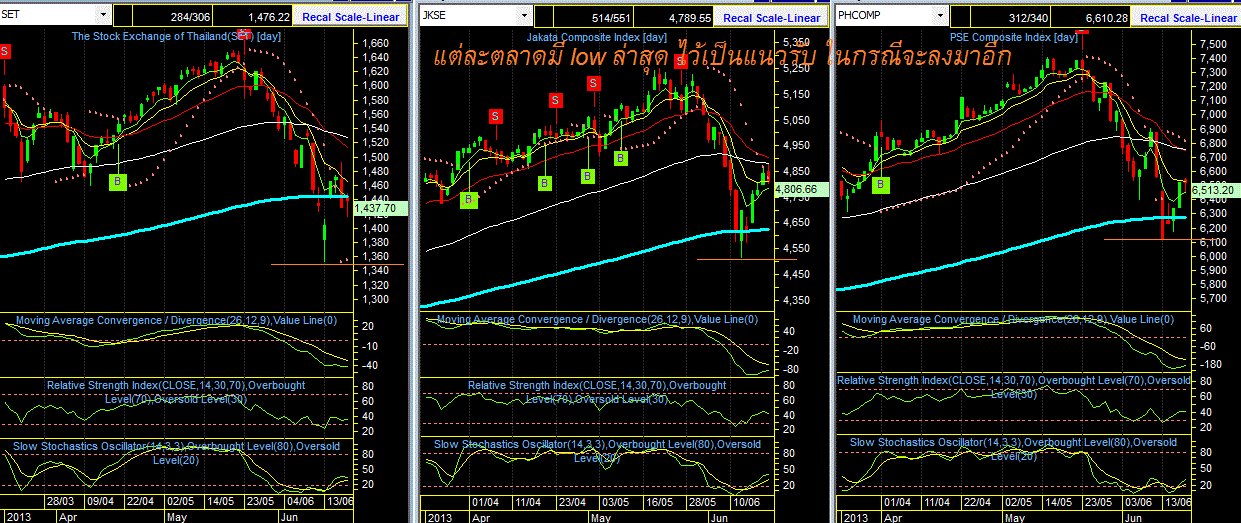This screenshot has height=523, width=1241.
Task: Click the red S marker at SET chart left edge
Action: pos(5,52)
